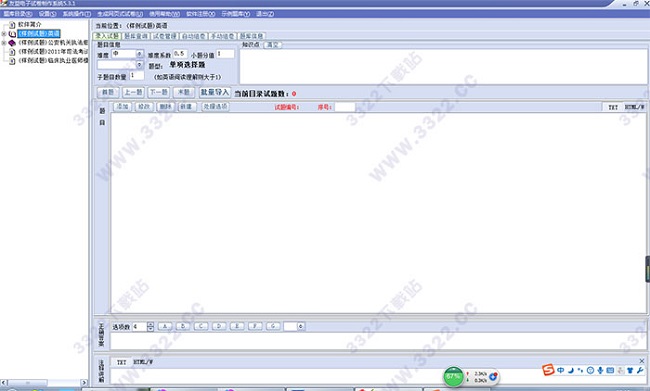
Task: Open the small dropdown after option G
Action: pos(301,326)
